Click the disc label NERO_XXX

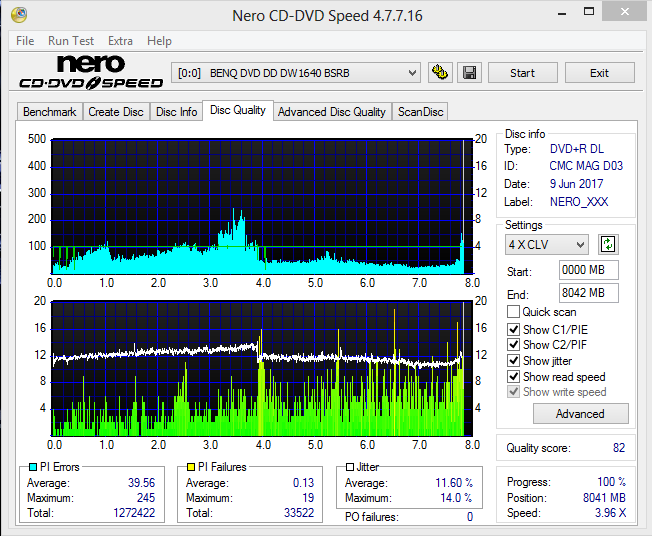(579, 202)
